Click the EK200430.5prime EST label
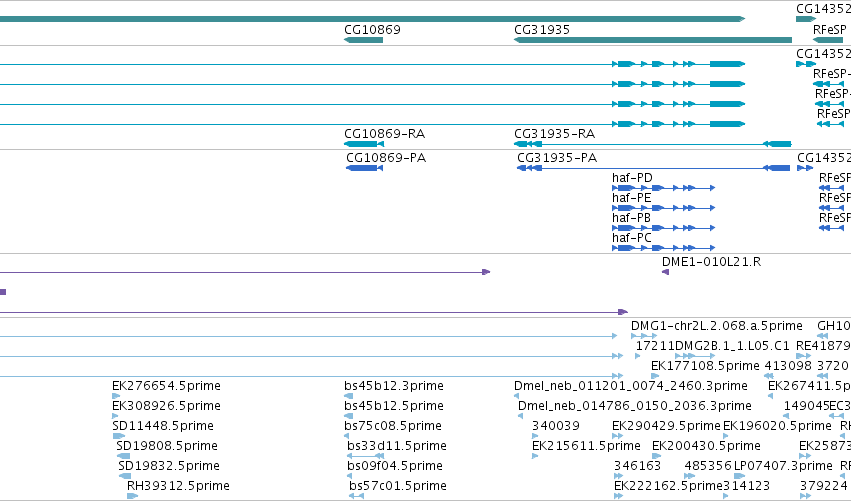Image resolution: width=851 pixels, height=501 pixels. [x=706, y=446]
